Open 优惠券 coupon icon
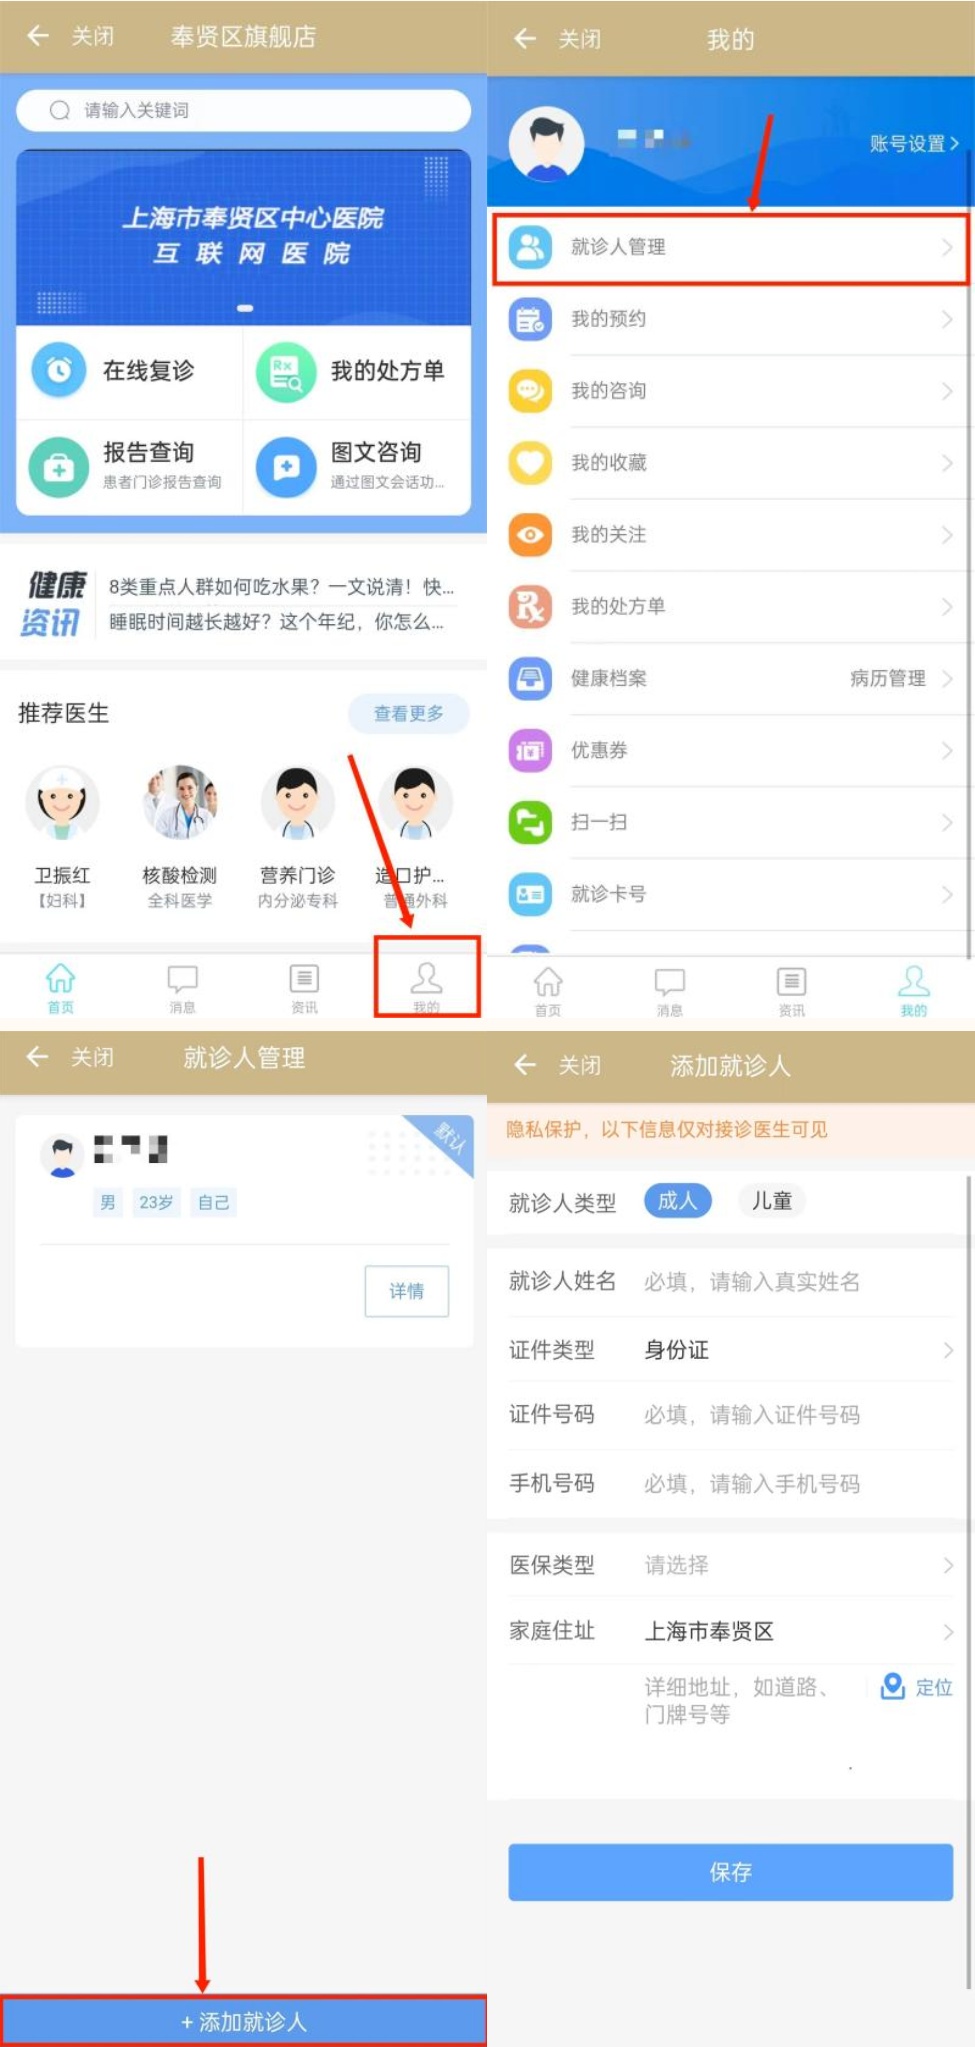The width and height of the screenshot is (975, 2047). [530, 750]
